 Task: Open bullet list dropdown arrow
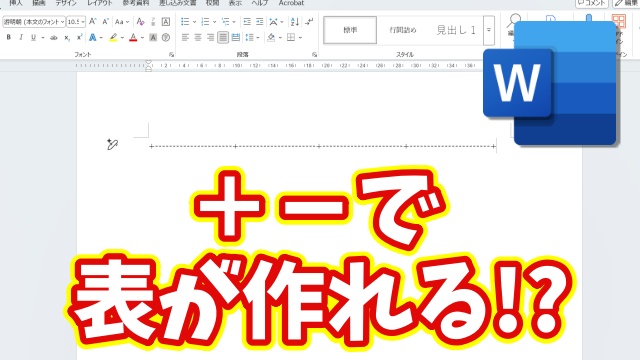pyautogui.click(x=194, y=22)
